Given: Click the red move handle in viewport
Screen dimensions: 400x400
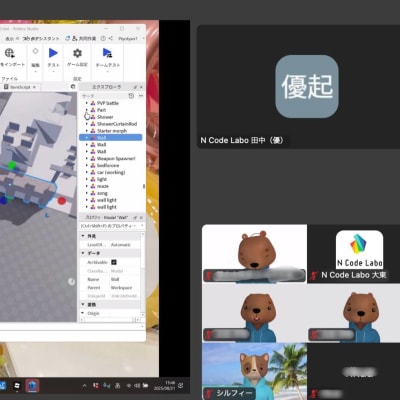Looking at the screenshot, I should pyautogui.click(x=62, y=201).
